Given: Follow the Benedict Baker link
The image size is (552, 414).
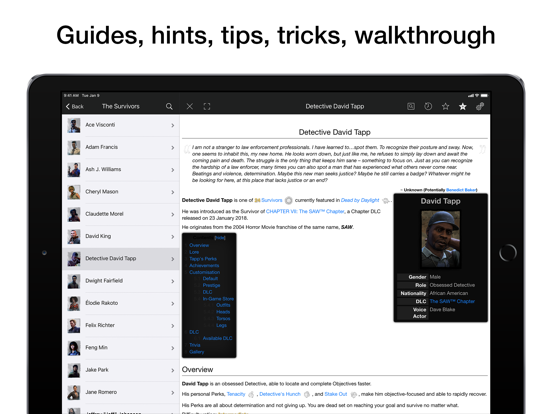Looking at the screenshot, I should click(x=461, y=190).
